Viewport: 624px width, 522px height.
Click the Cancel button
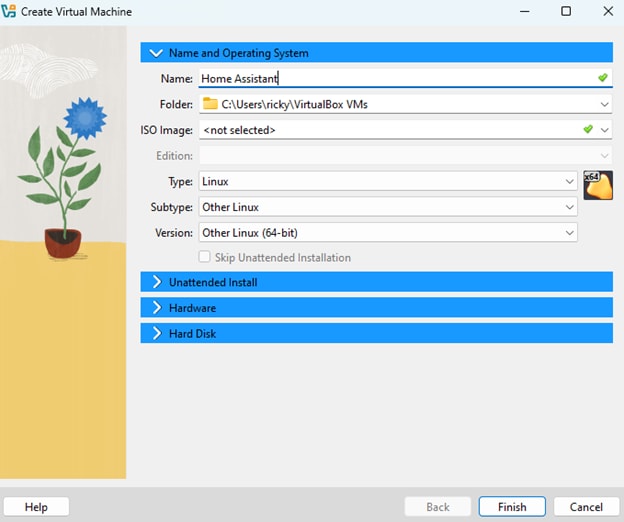pyautogui.click(x=586, y=506)
